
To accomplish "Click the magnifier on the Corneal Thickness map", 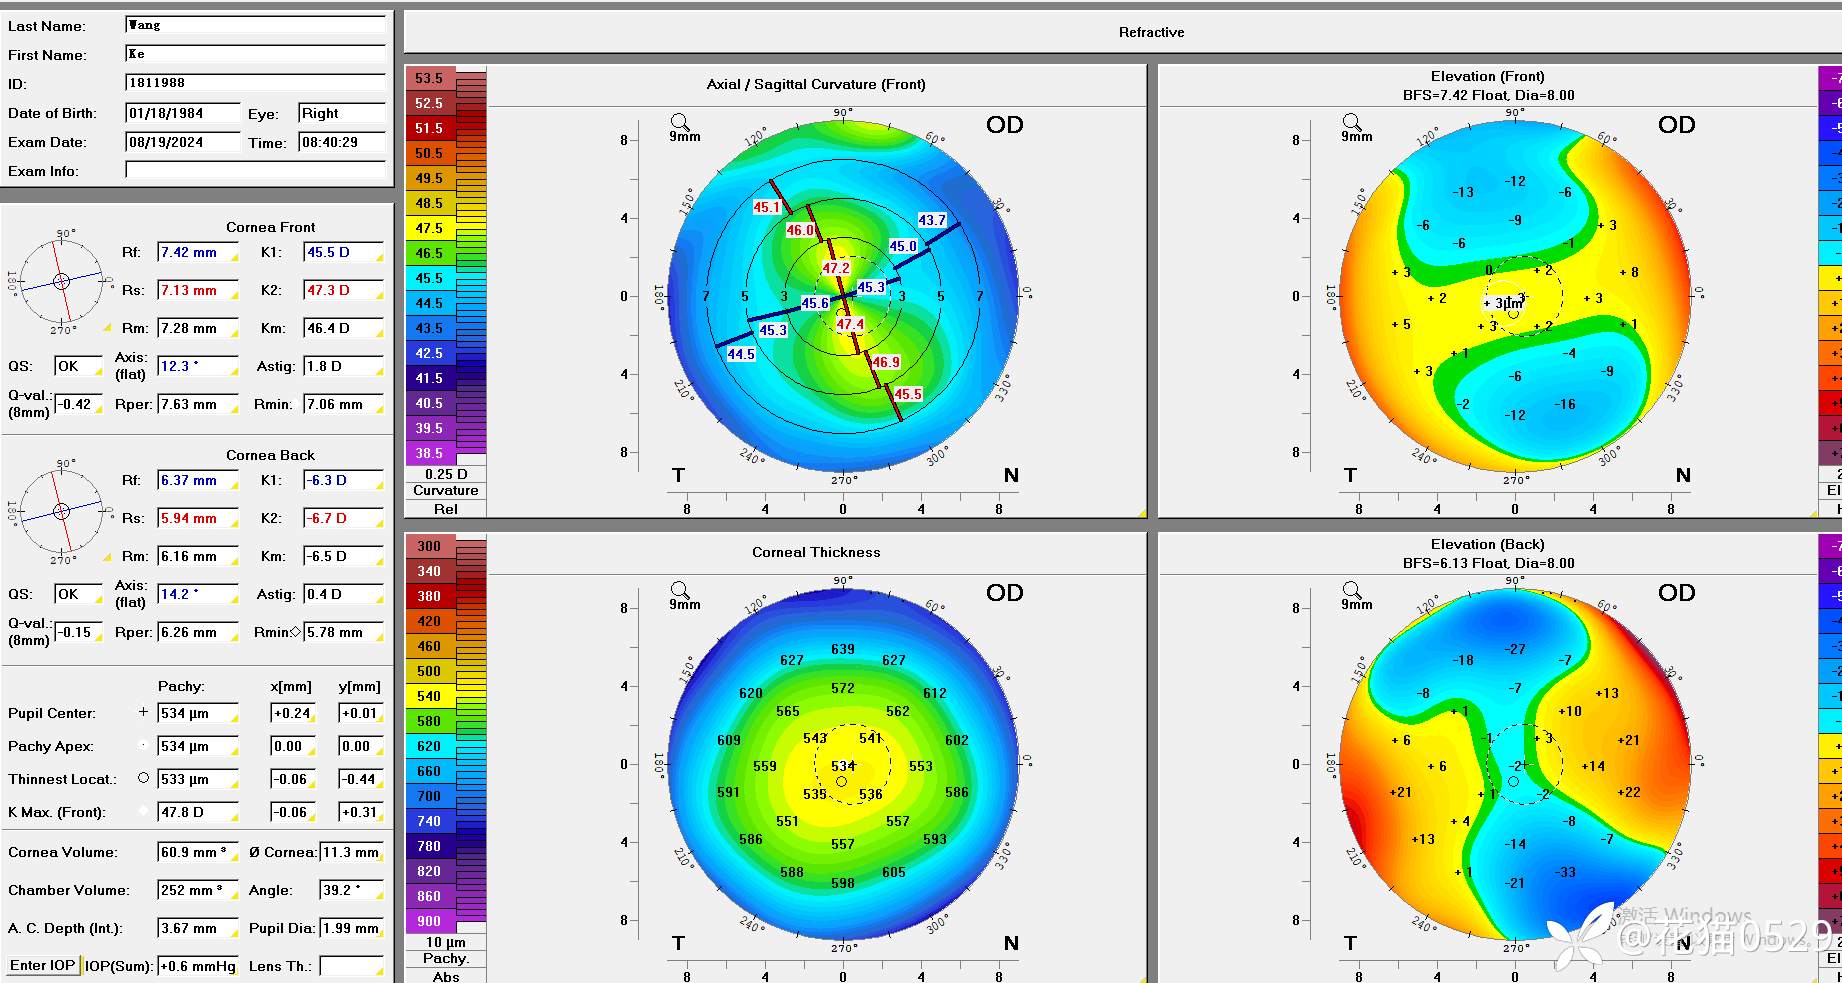I will tap(680, 590).
